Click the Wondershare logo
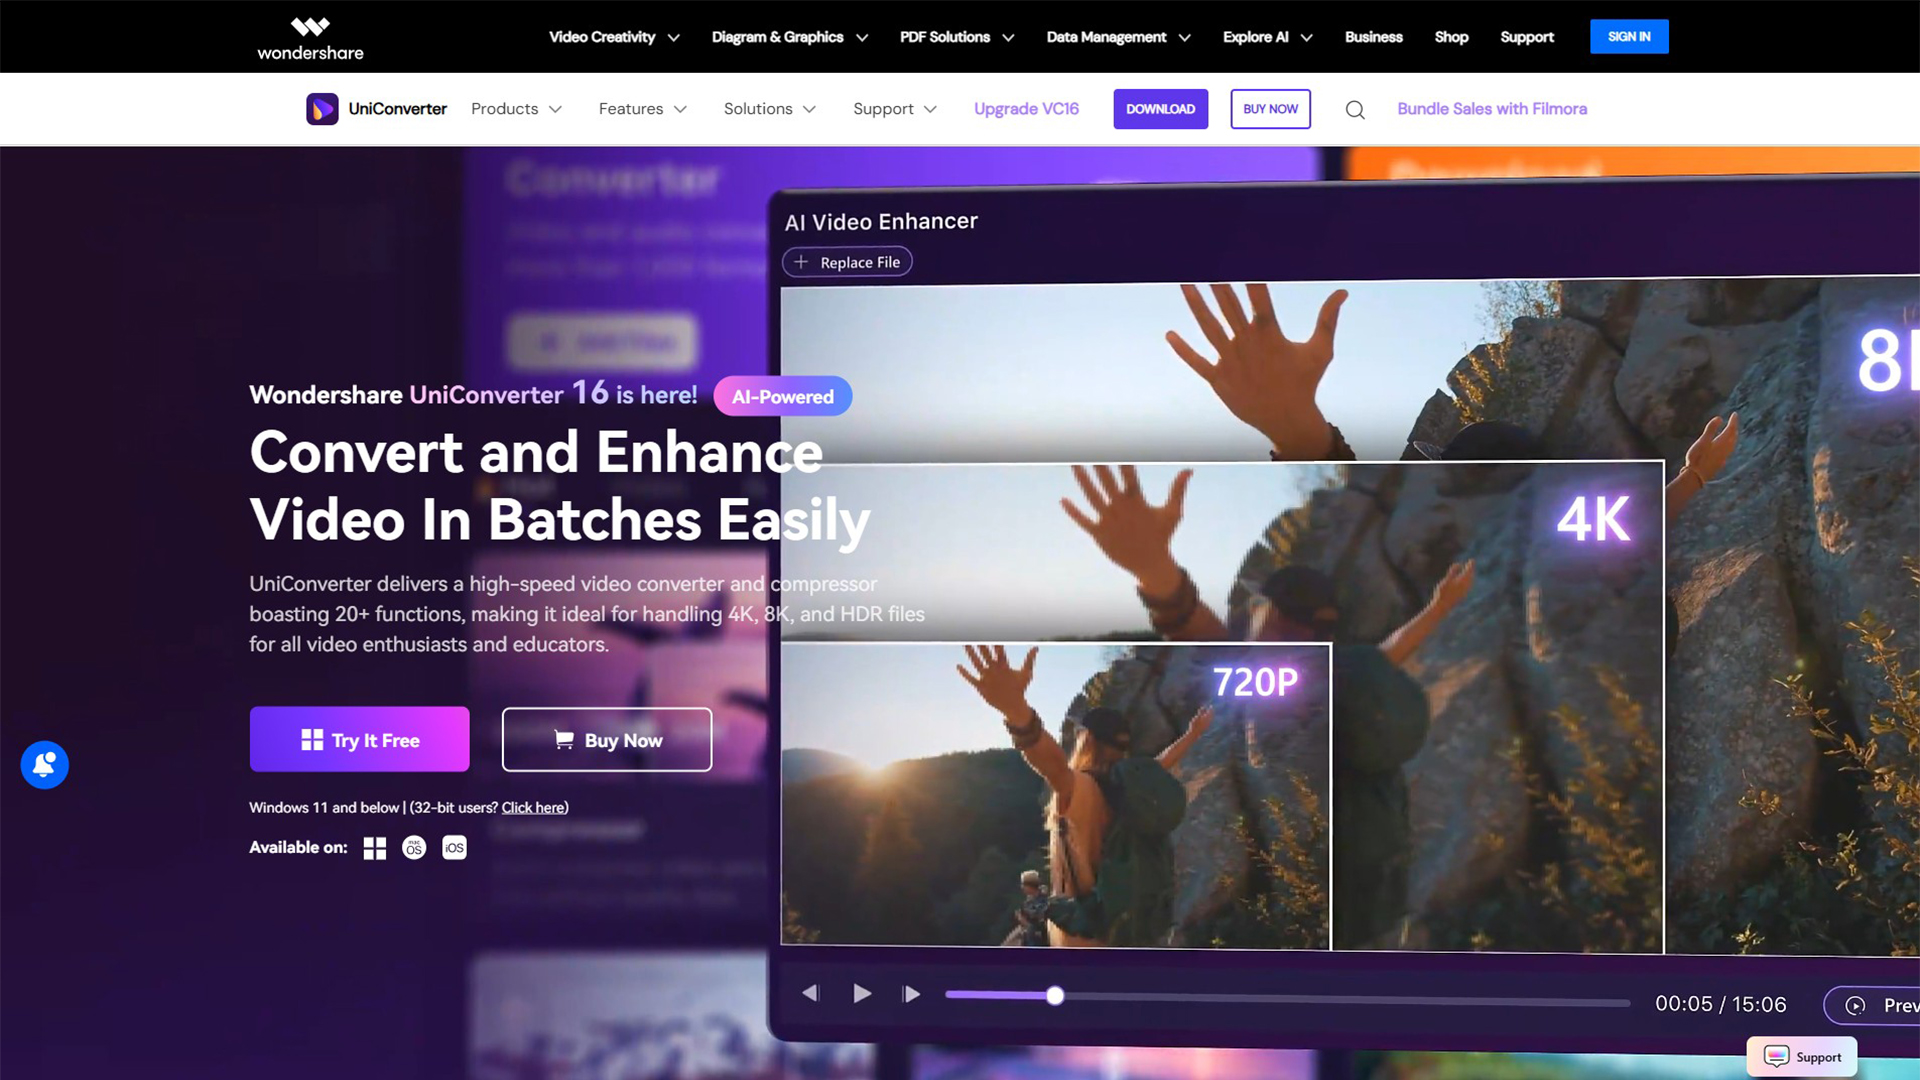Image resolution: width=1920 pixels, height=1080 pixels. pos(310,38)
